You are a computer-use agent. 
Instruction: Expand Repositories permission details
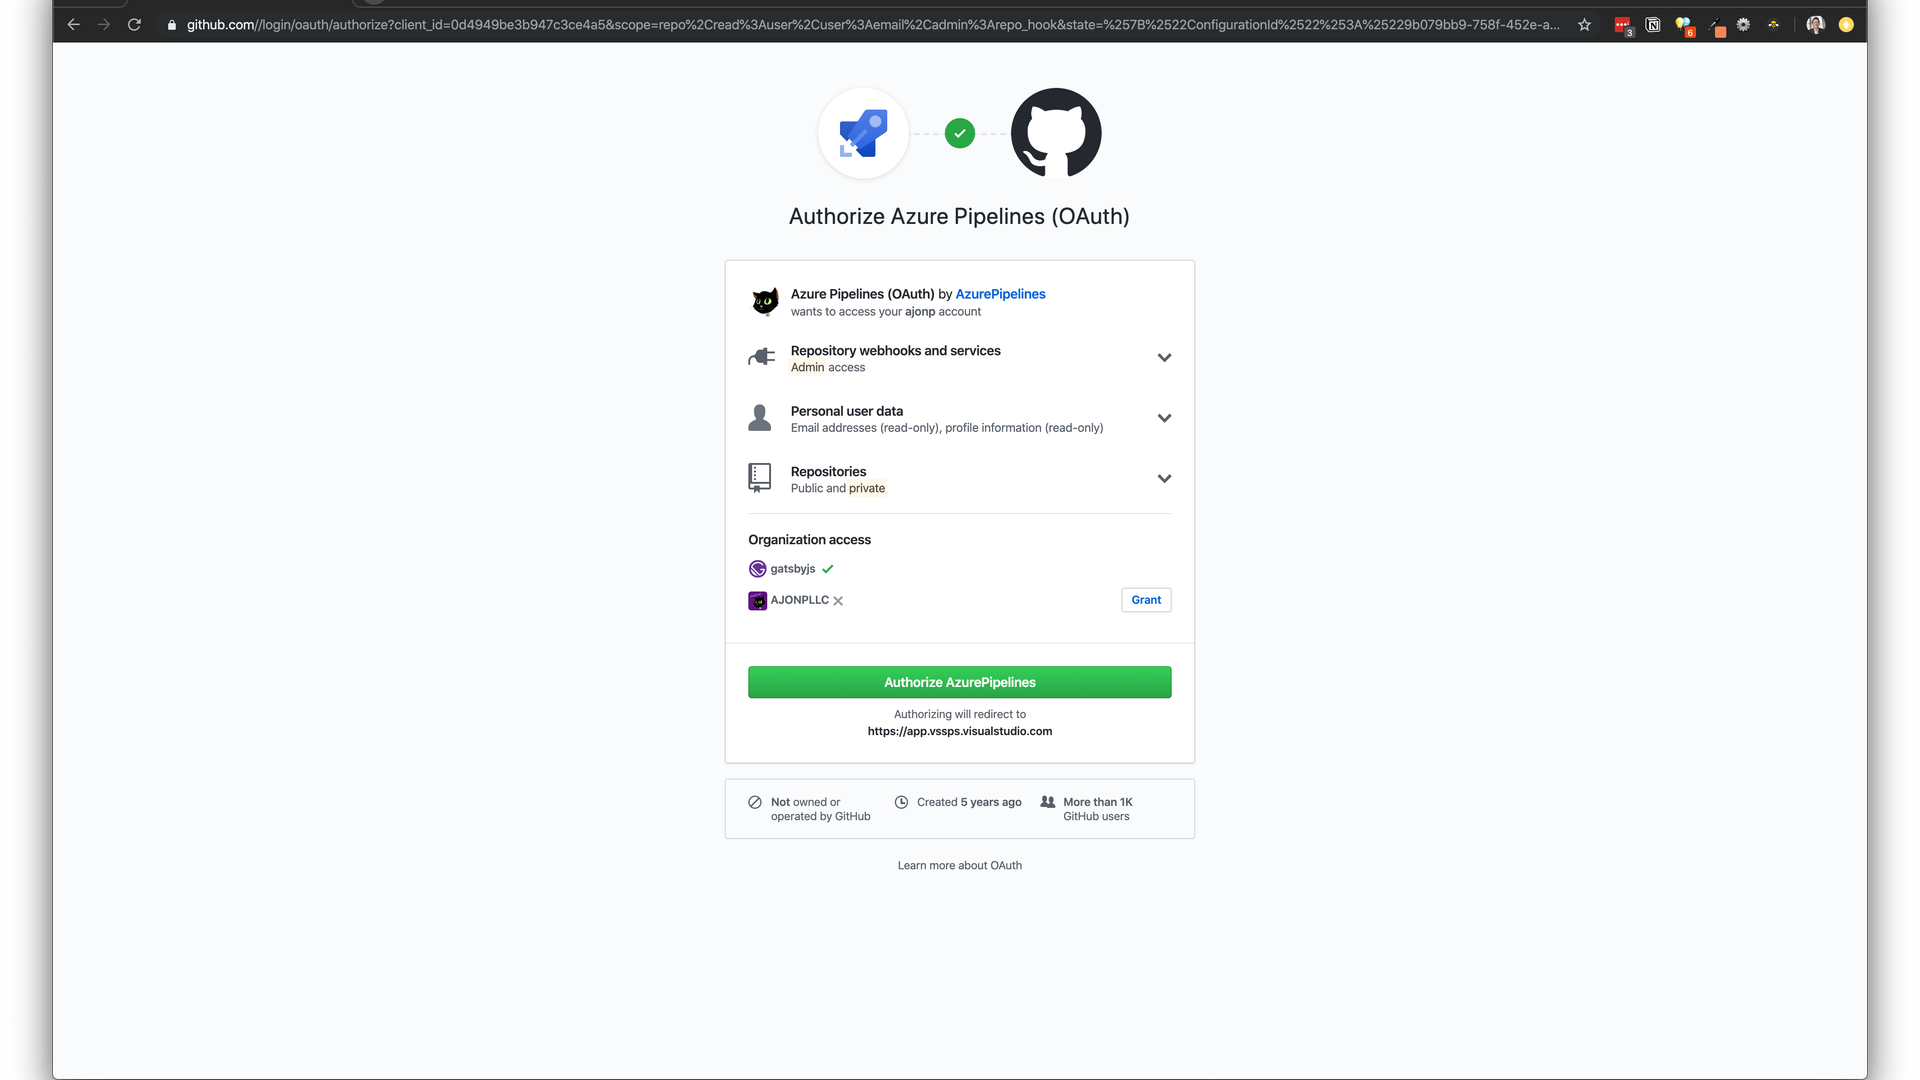click(1164, 479)
